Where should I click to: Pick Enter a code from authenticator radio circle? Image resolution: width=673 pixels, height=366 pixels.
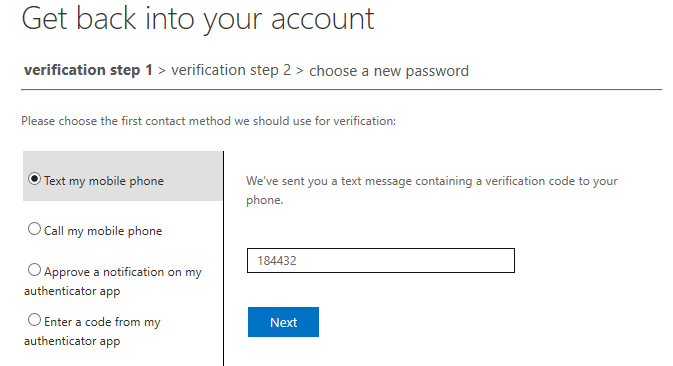[x=34, y=320]
